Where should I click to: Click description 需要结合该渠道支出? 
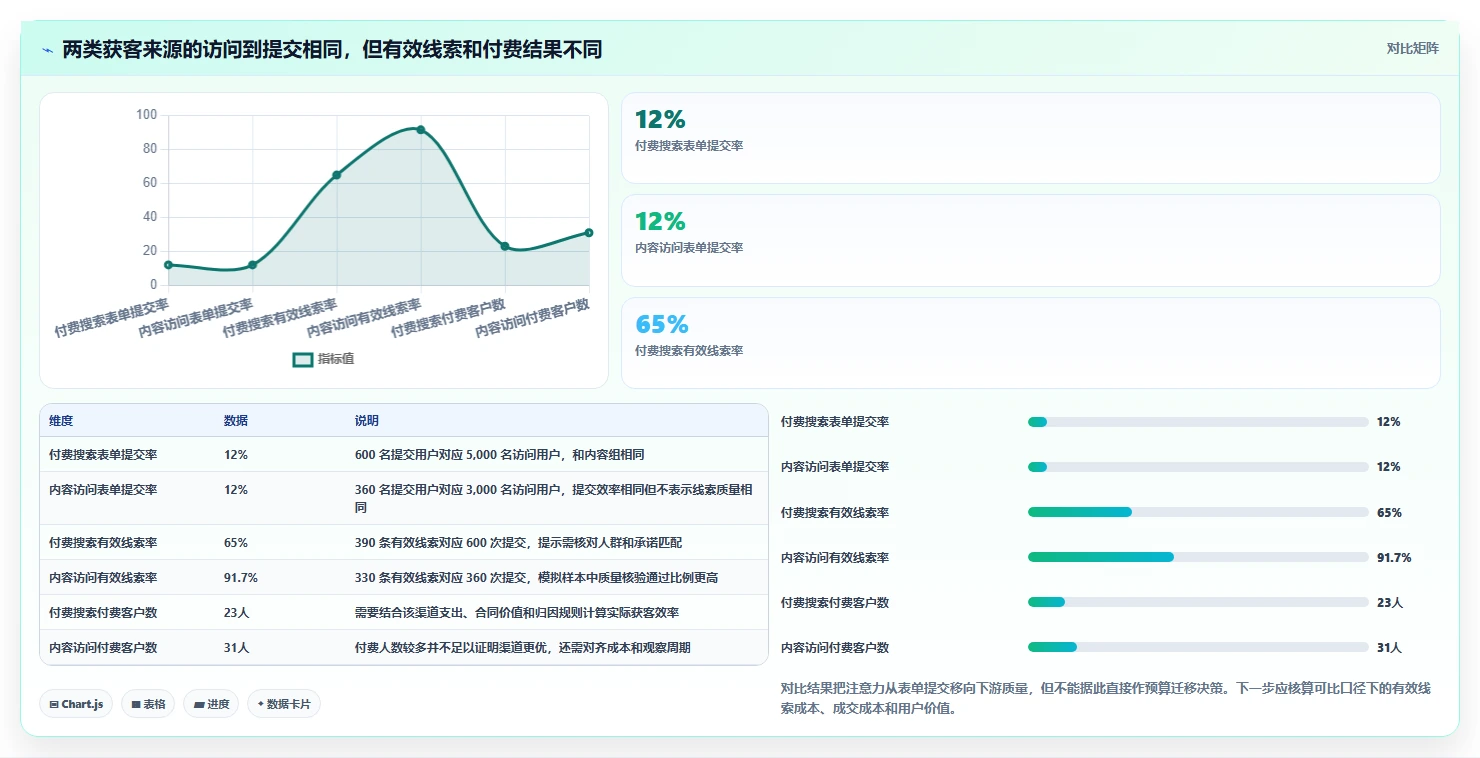[x=517, y=613]
